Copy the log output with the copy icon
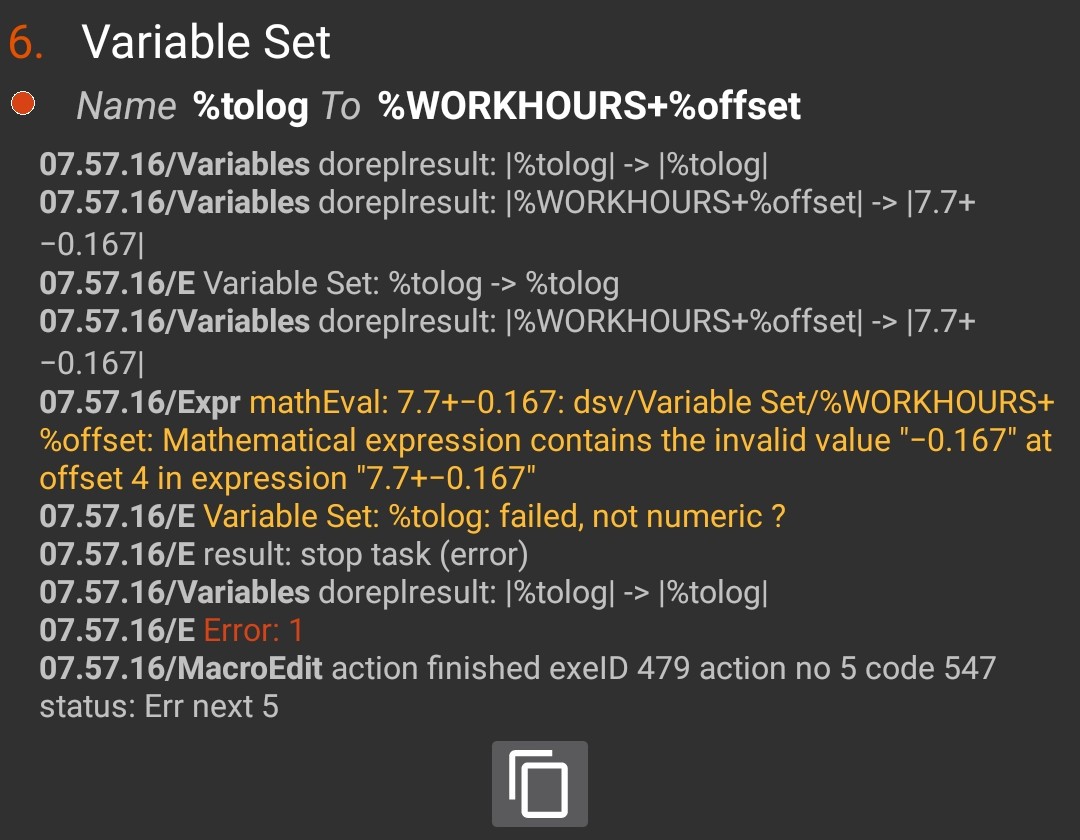This screenshot has height=840, width=1080. 539,784
